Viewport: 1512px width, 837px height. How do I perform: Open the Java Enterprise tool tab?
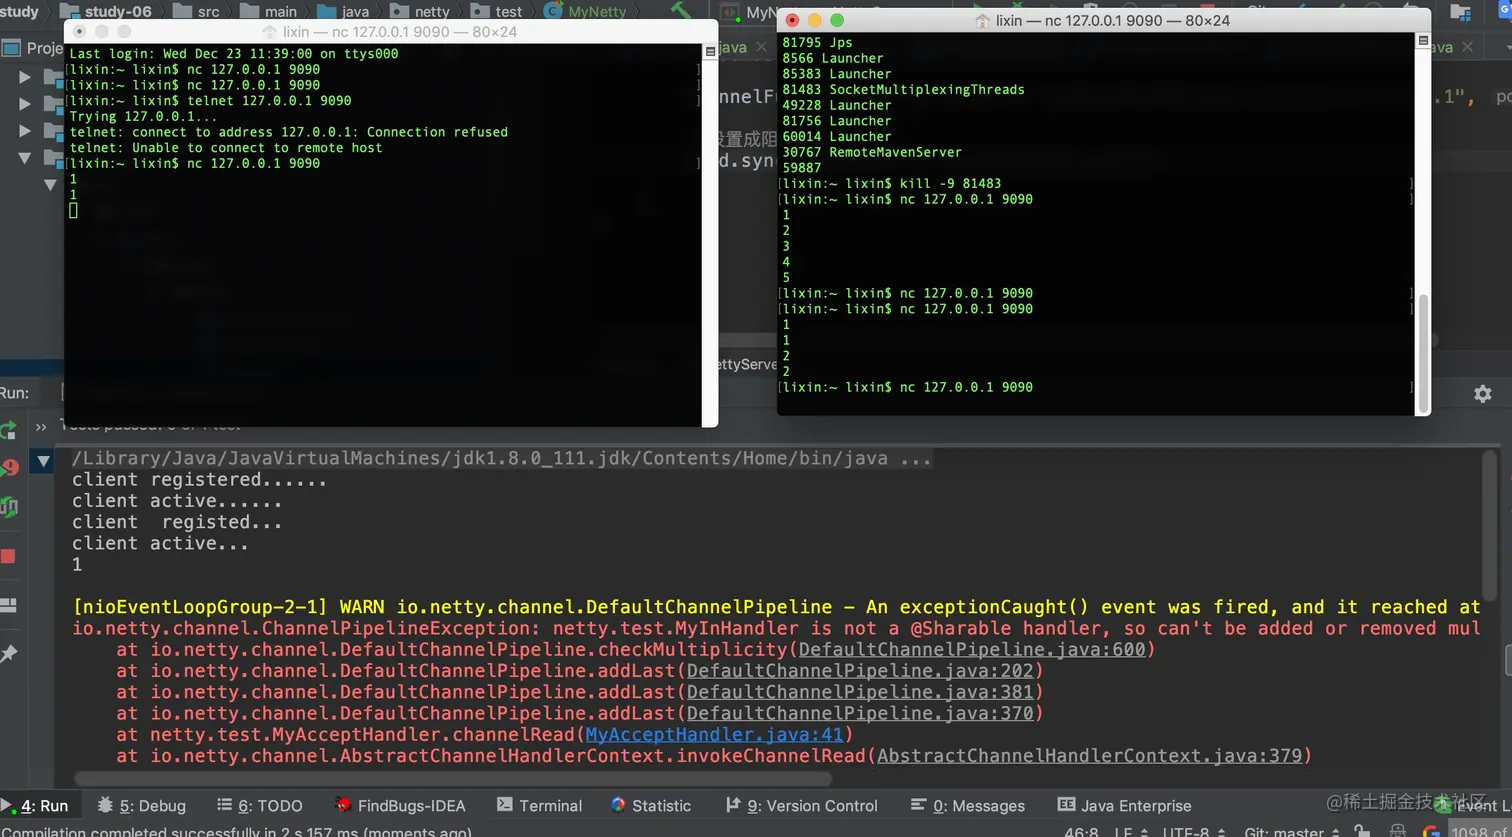click(1124, 805)
